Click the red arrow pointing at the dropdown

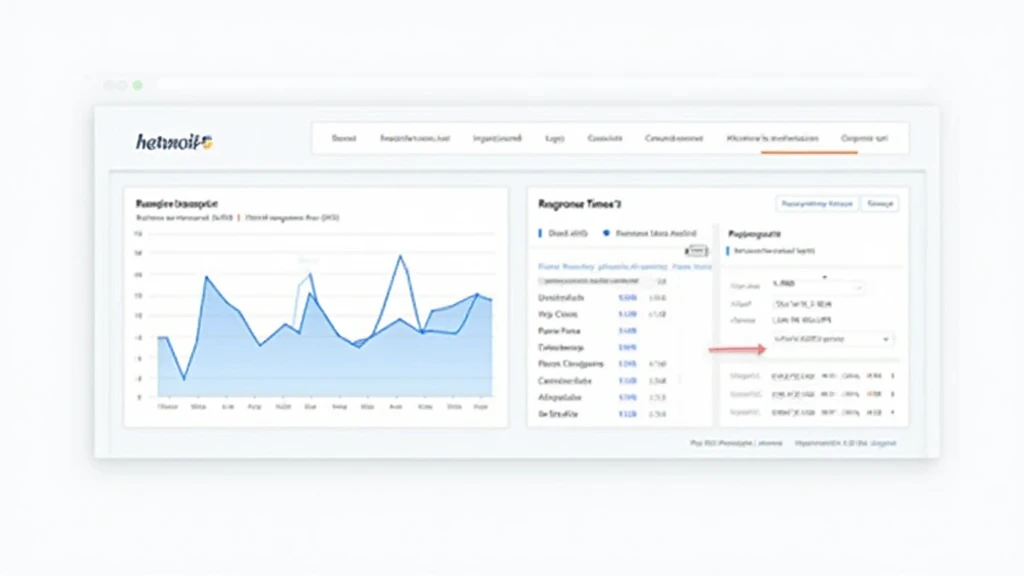tap(735, 350)
